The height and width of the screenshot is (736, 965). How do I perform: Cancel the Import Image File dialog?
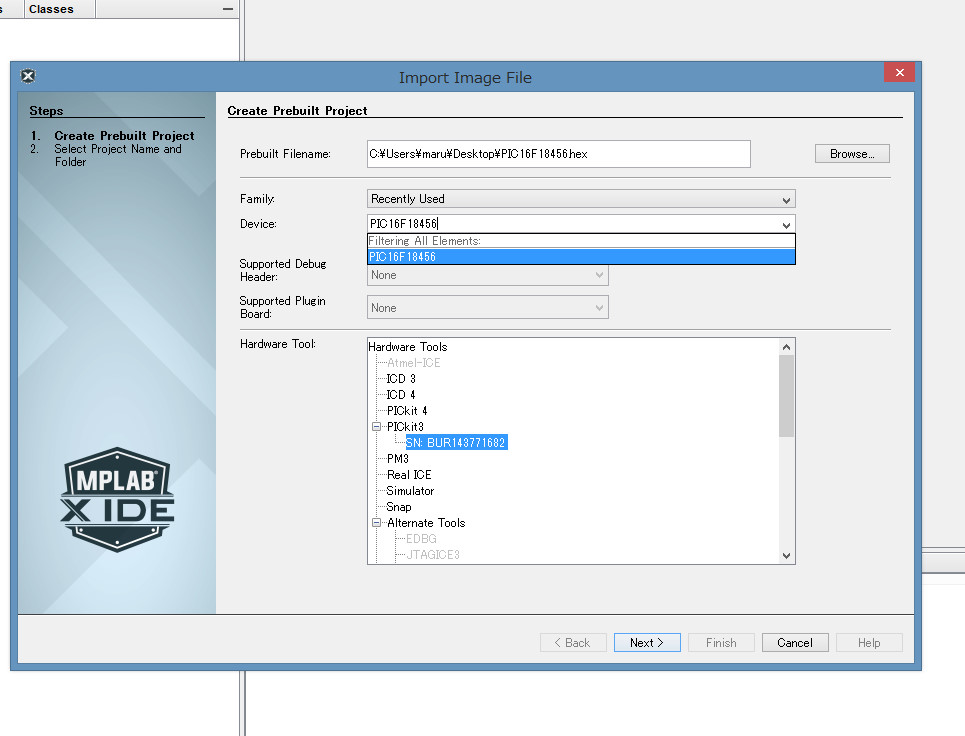point(795,642)
